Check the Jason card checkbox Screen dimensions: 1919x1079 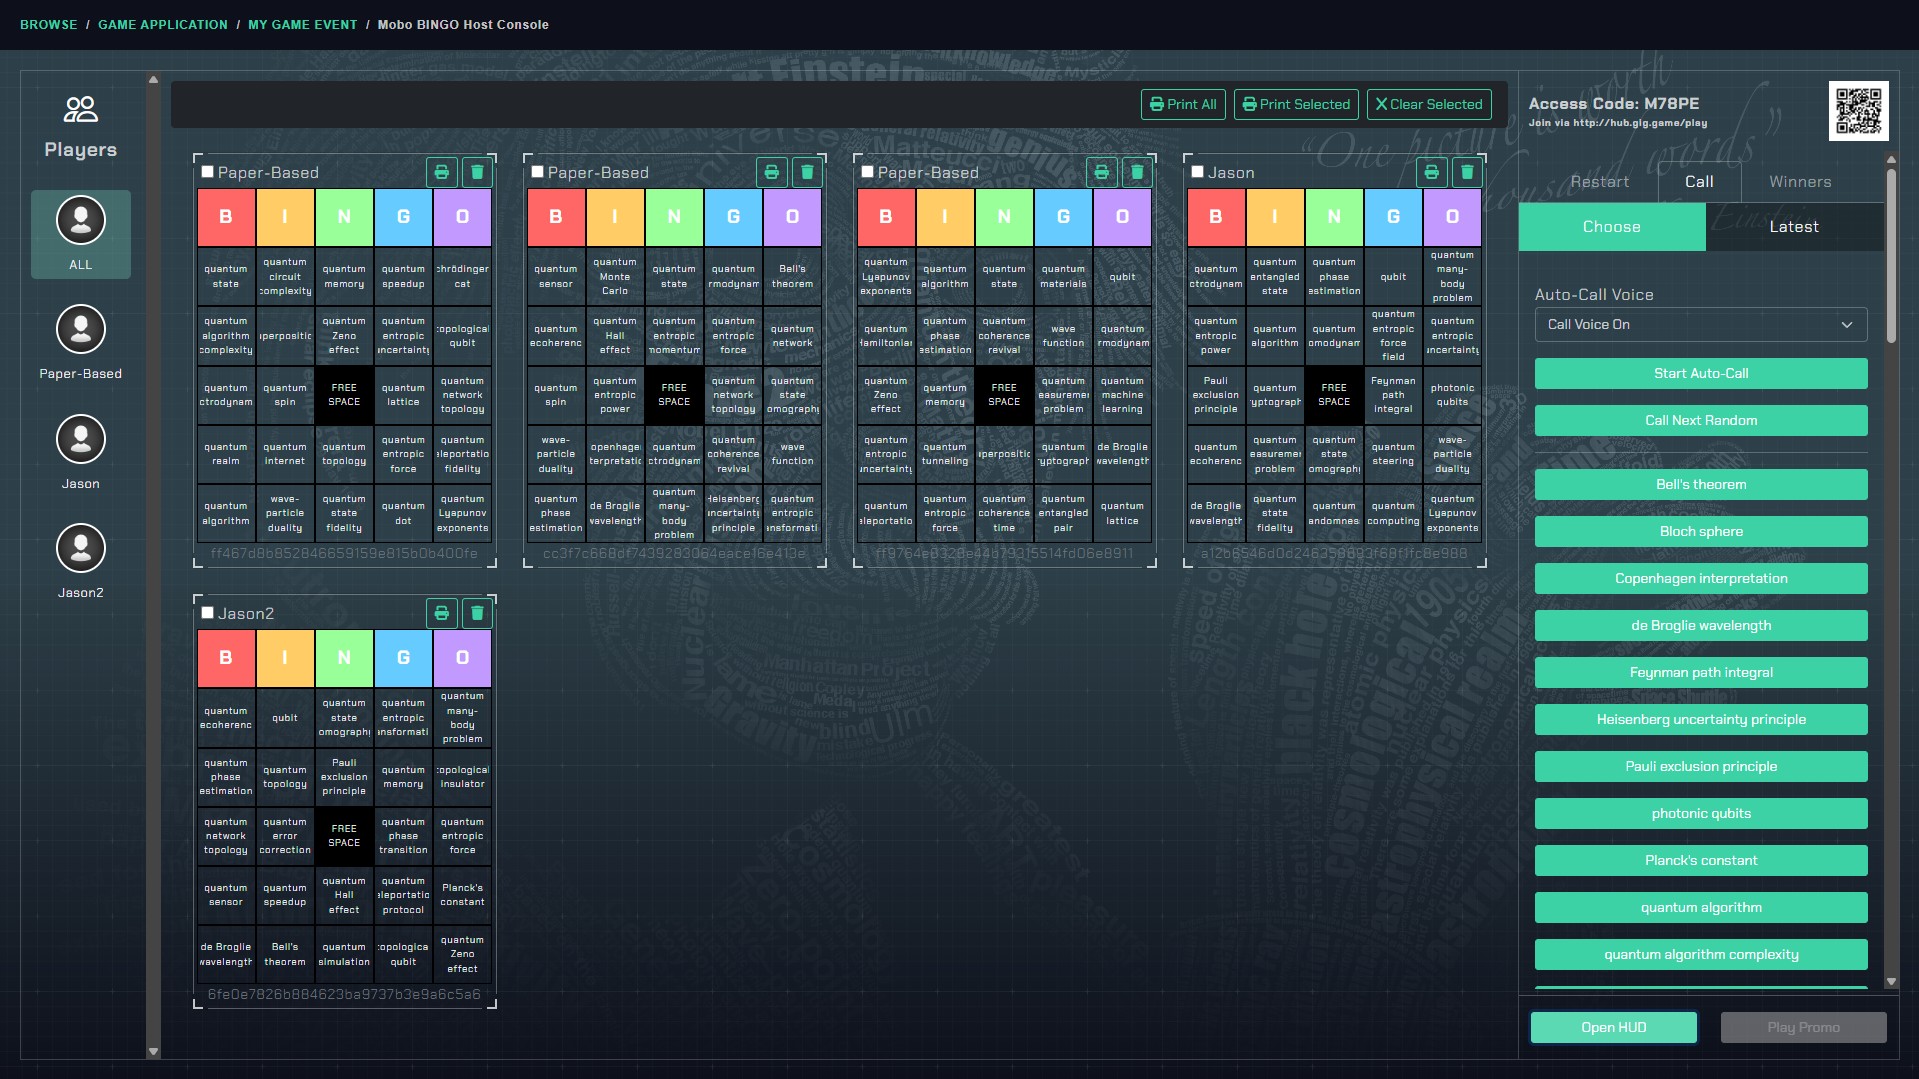tap(1197, 172)
